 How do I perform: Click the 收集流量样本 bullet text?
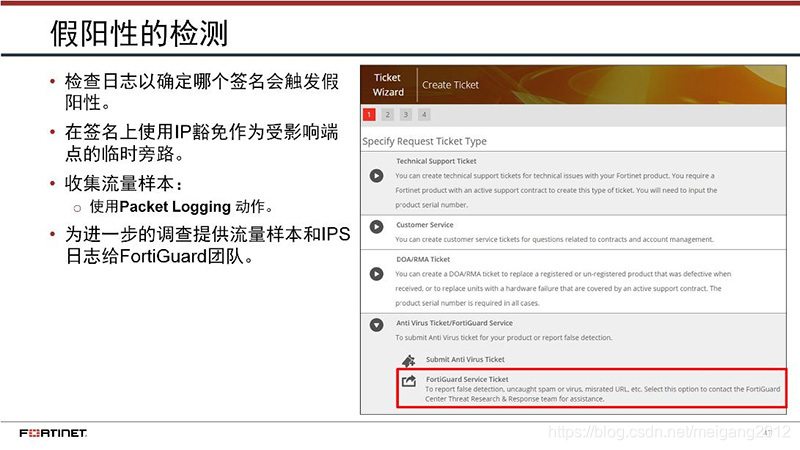point(124,183)
